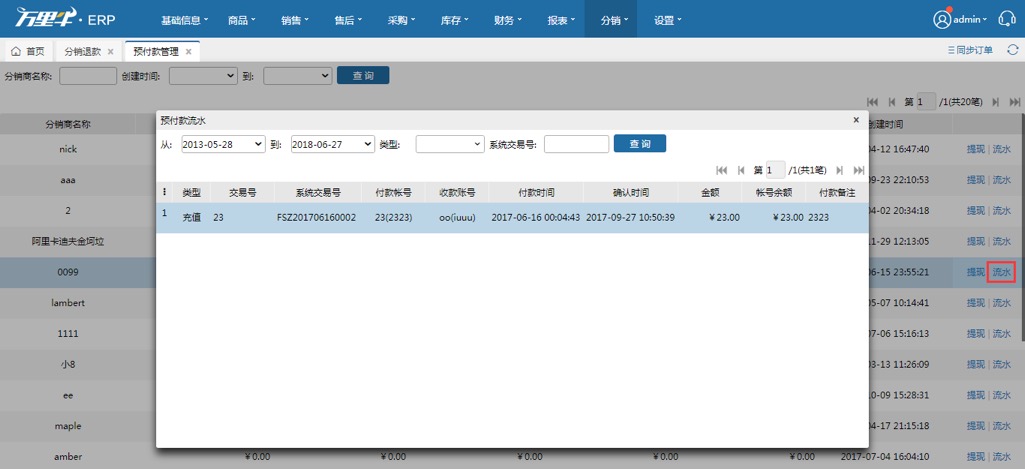Image resolution: width=1025 pixels, height=469 pixels.
Task: Click the 帐号余额 column header
Action: (774, 193)
